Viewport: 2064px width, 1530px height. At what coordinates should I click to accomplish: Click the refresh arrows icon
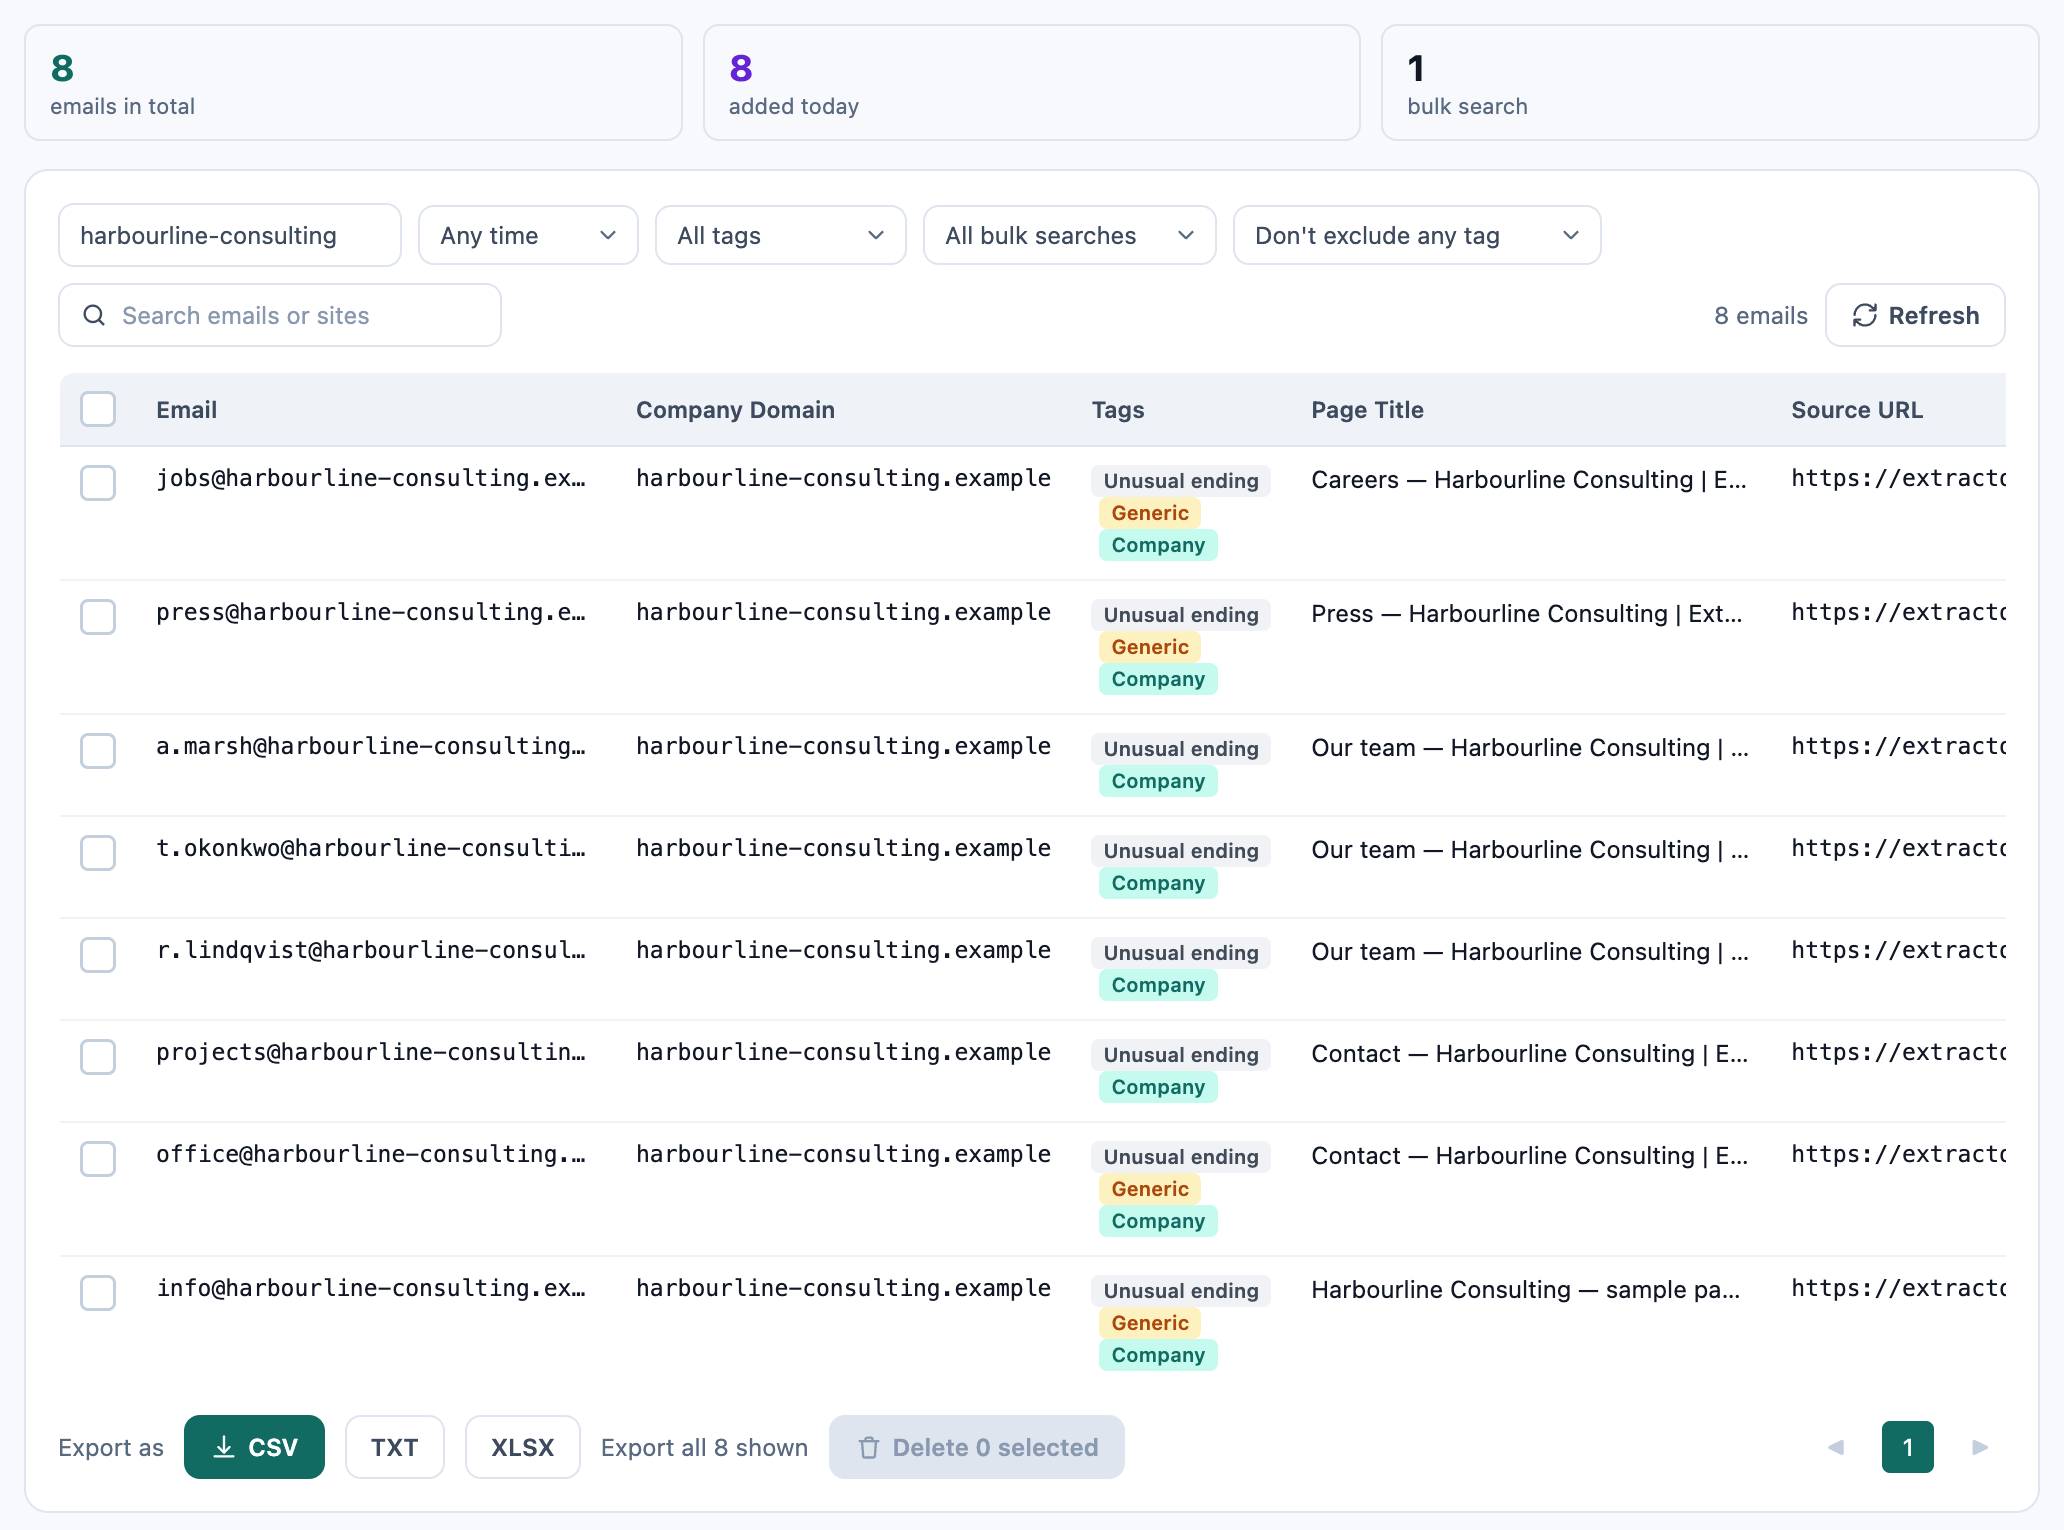click(x=1864, y=316)
